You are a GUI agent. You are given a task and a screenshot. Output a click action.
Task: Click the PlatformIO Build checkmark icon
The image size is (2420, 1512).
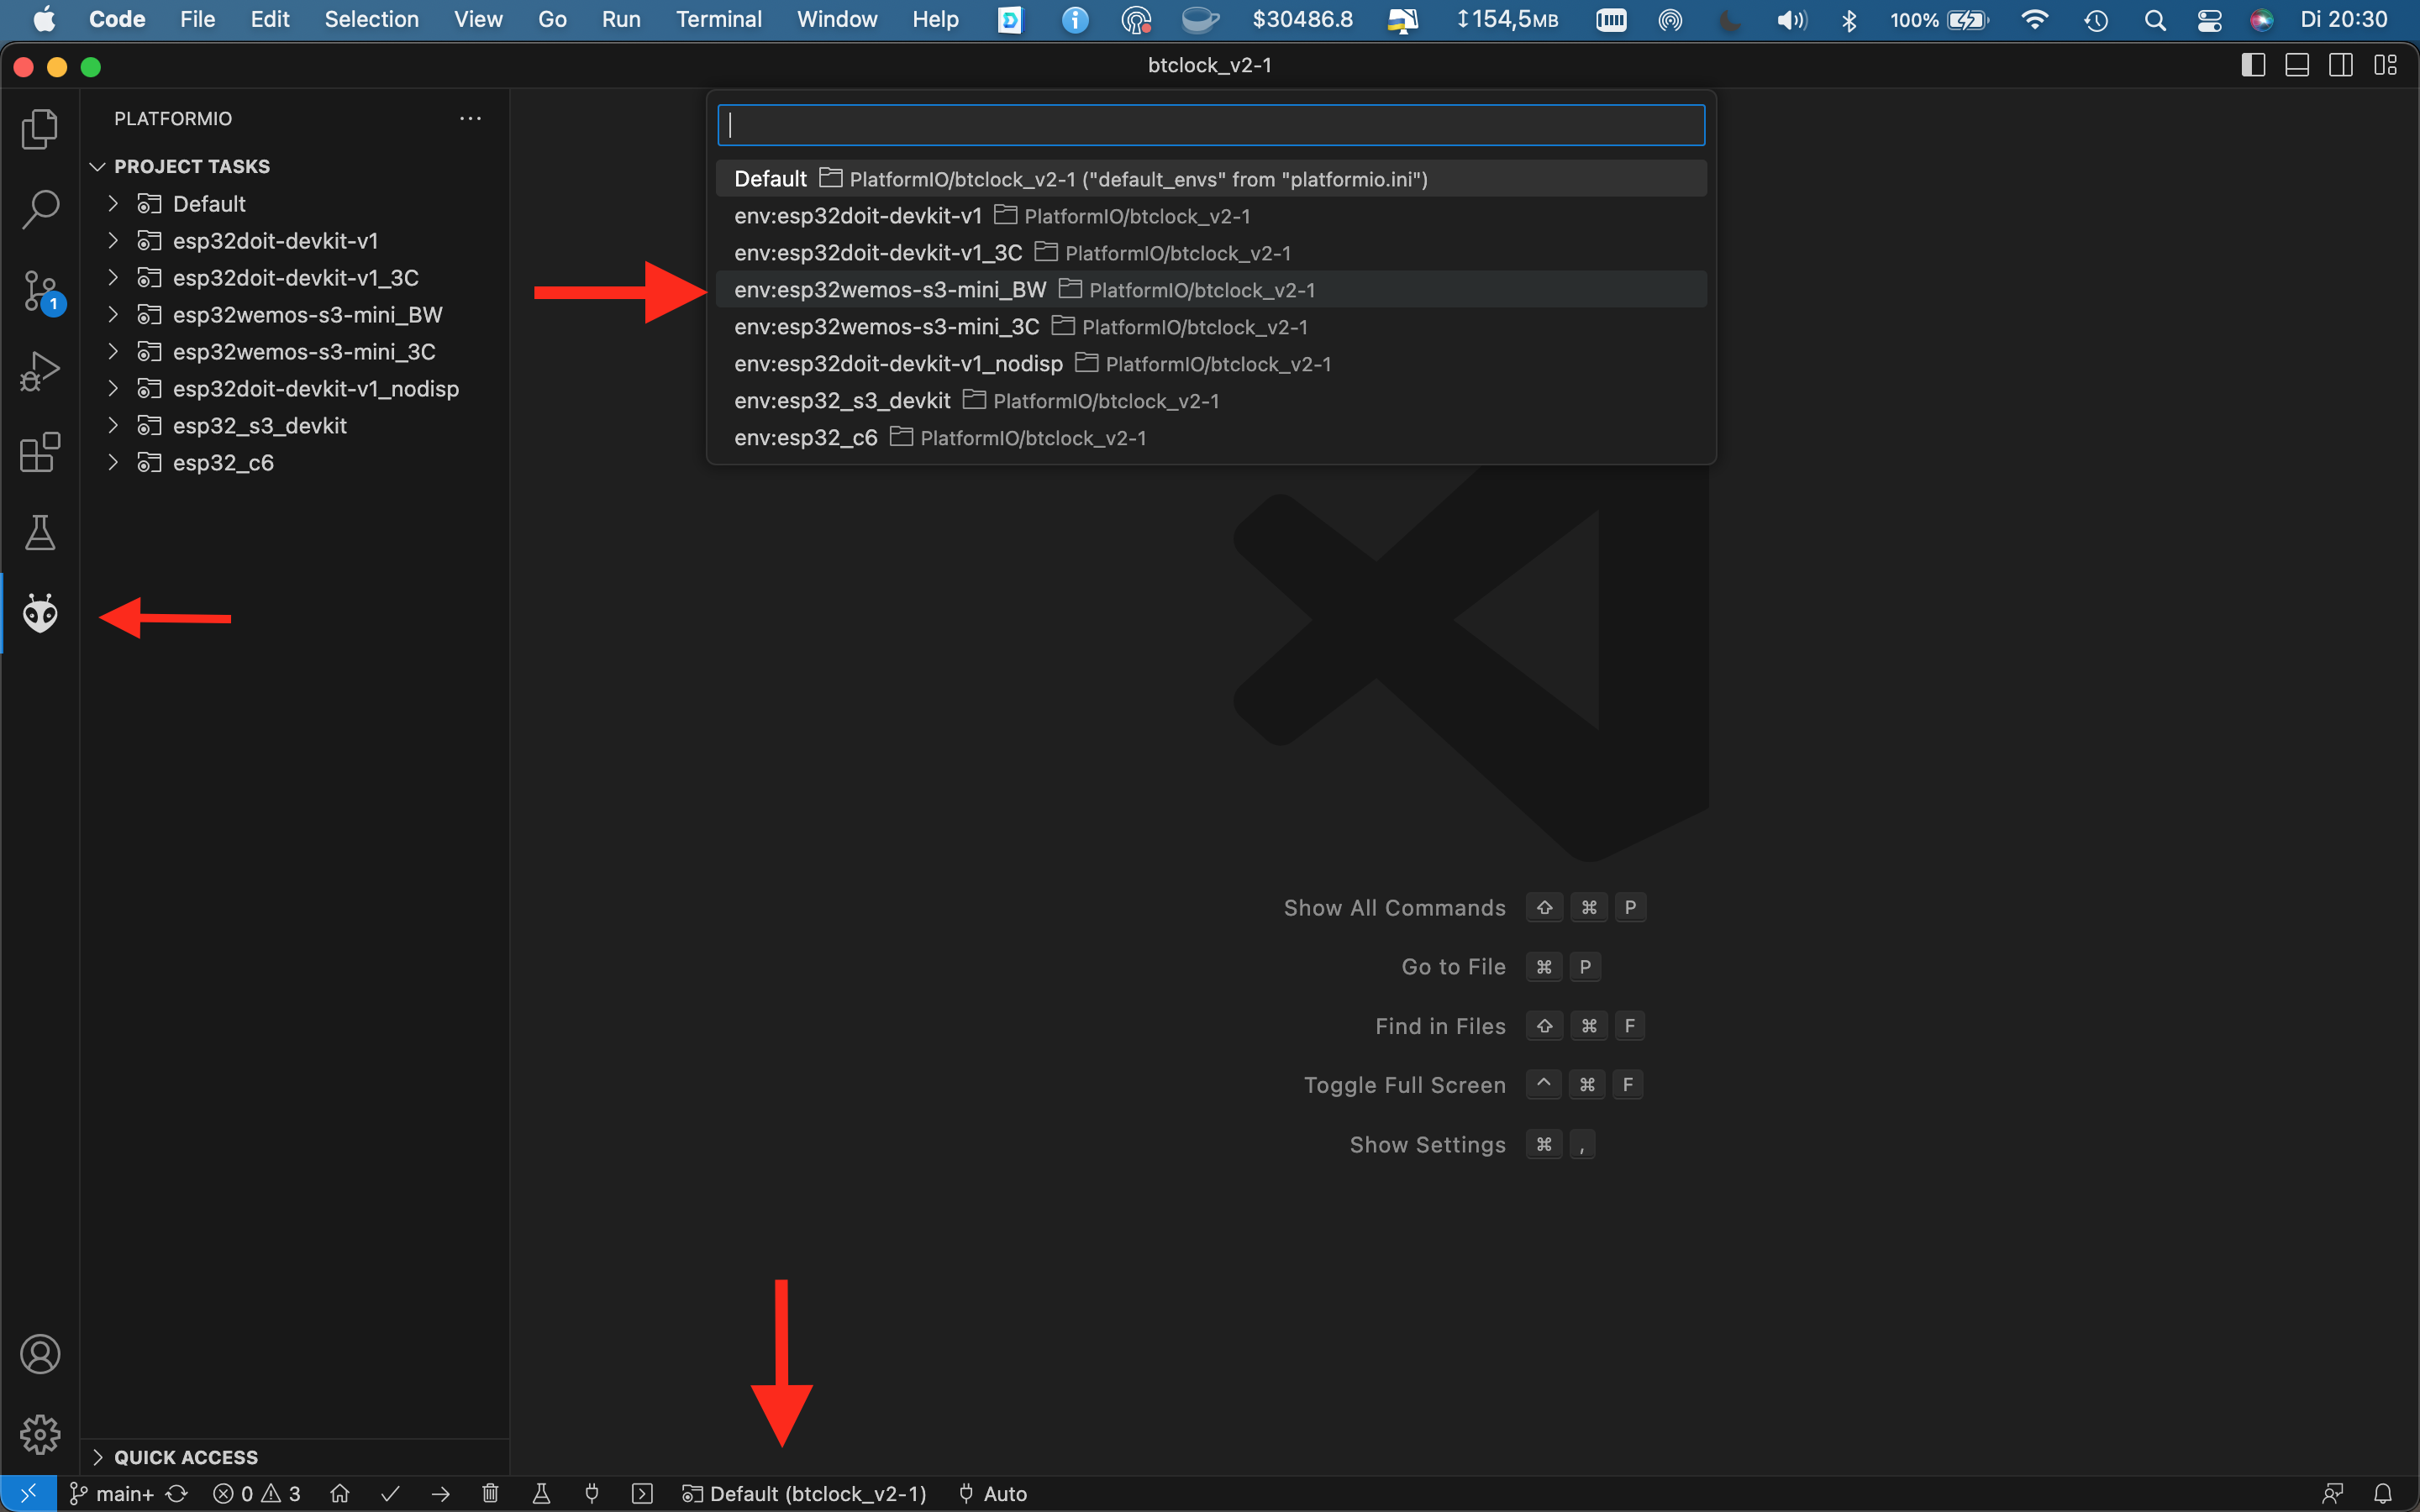[x=390, y=1493]
